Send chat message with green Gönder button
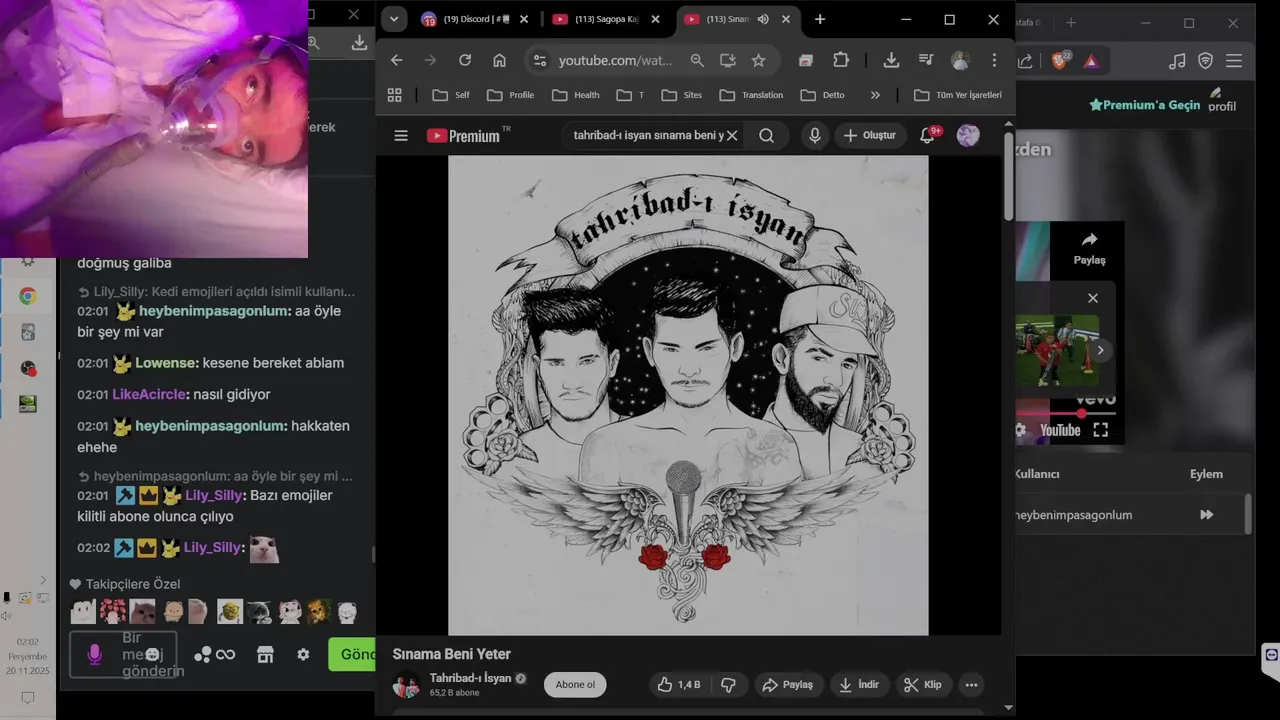Screen dimensions: 1280x720 click(x=352, y=654)
